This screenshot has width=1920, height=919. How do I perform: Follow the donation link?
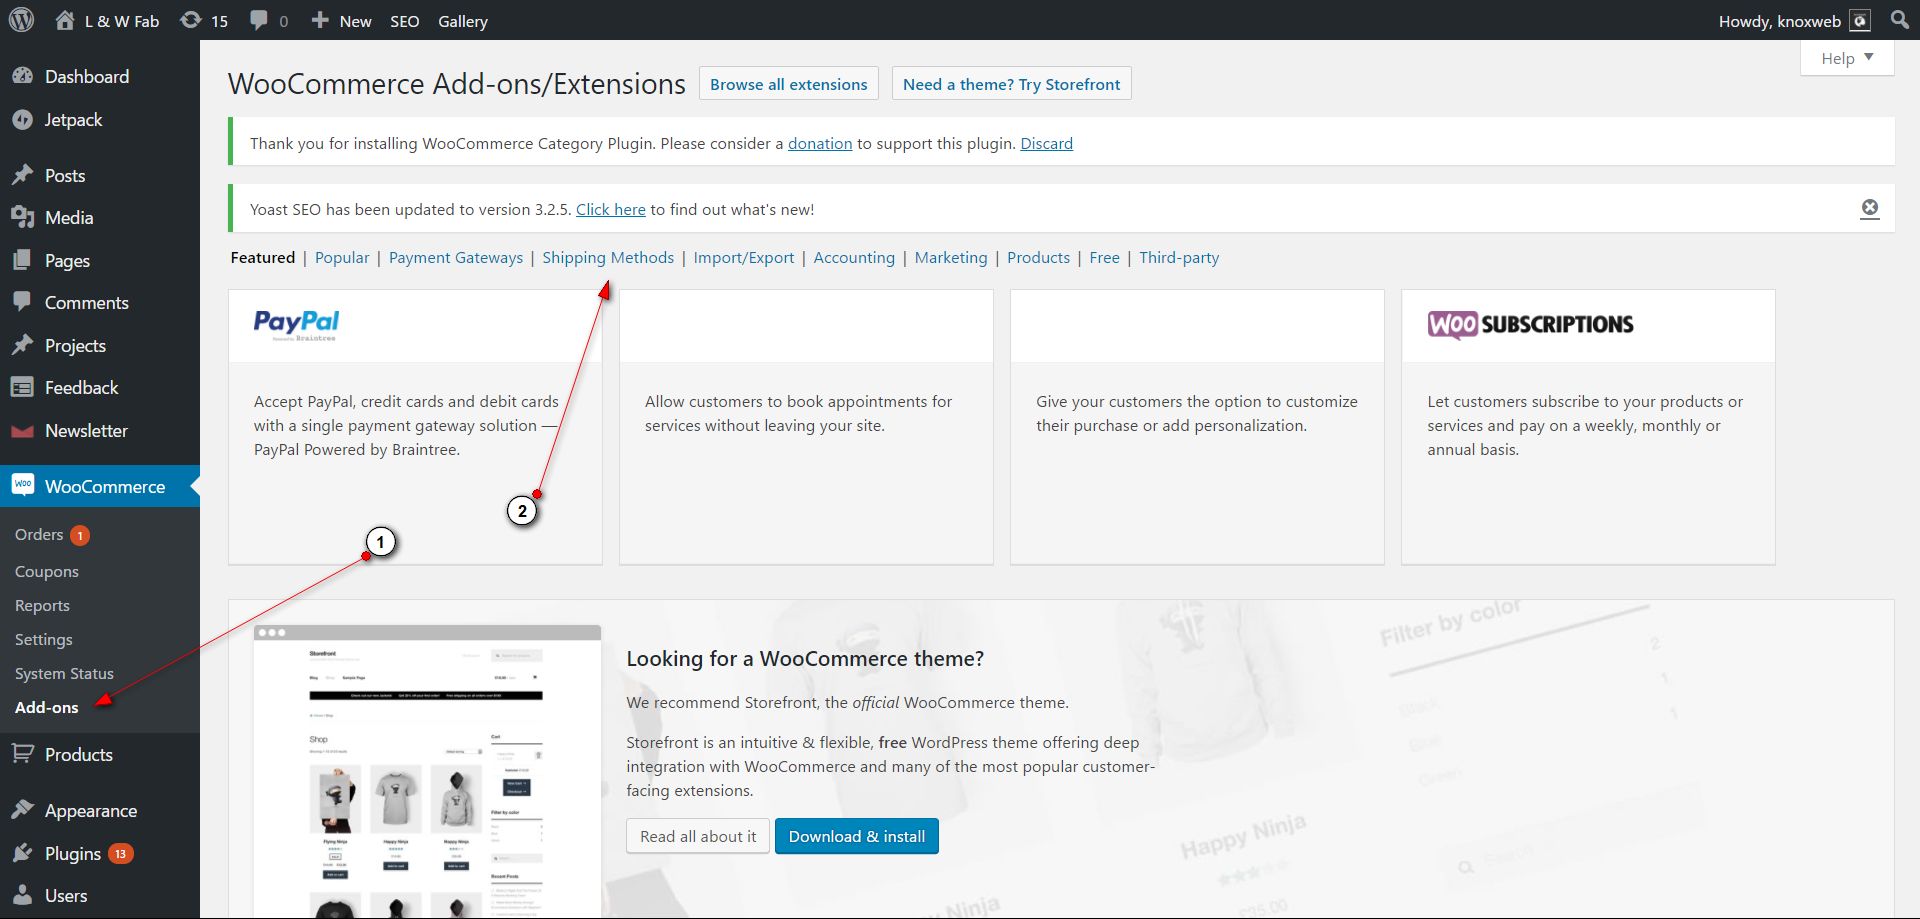pyautogui.click(x=820, y=143)
